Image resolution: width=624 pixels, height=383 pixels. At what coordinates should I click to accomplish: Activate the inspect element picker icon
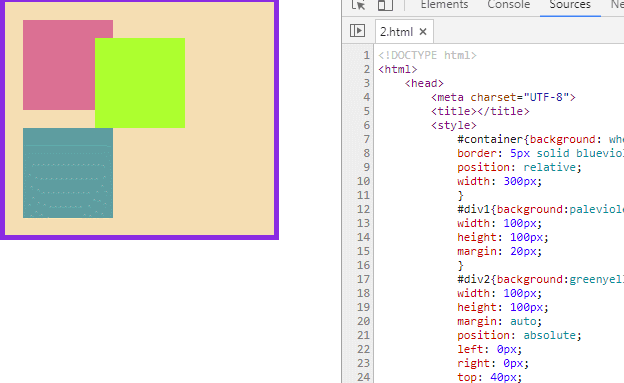pyautogui.click(x=358, y=5)
